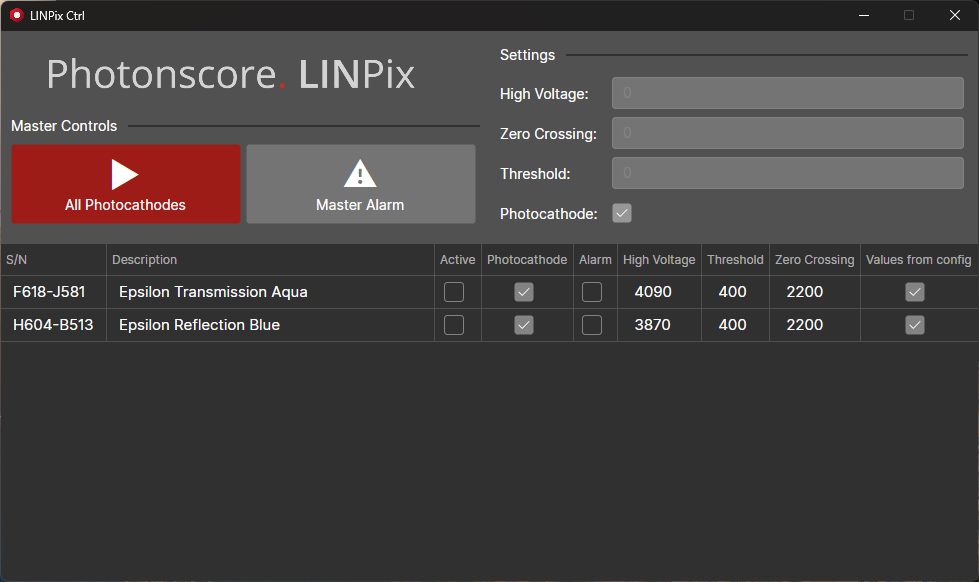Image resolution: width=979 pixels, height=582 pixels.
Task: Click the High Voltage value 4090
Action: tap(653, 292)
